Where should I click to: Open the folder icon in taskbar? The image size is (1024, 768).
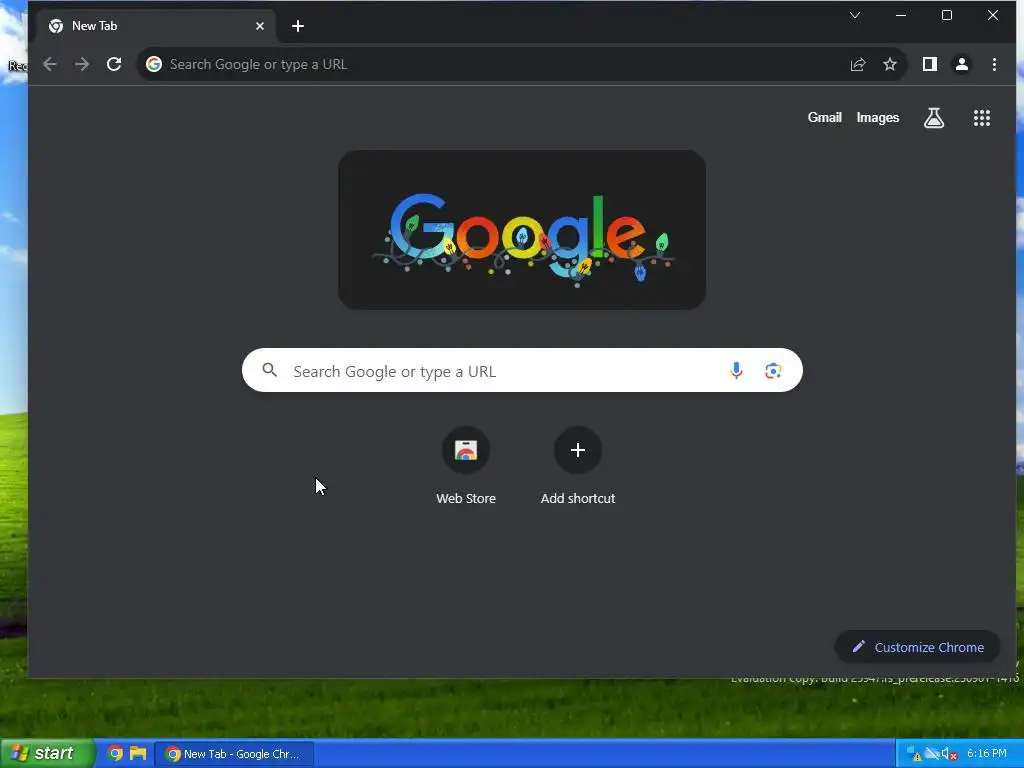point(138,754)
